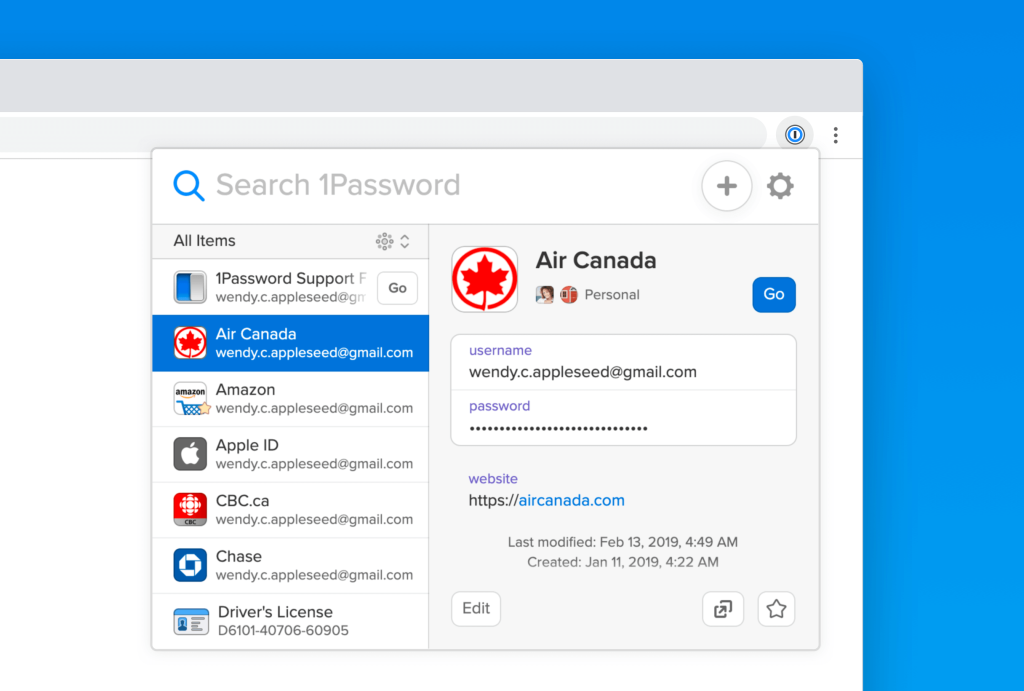Click the blue Go button for Air Canada
1024x691 pixels.
point(774,295)
